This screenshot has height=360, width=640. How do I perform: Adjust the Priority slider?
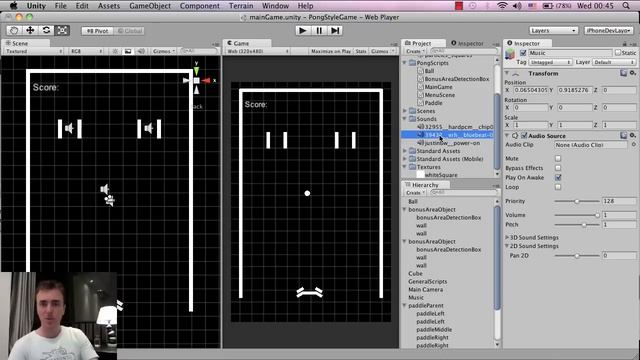pyautogui.click(x=577, y=201)
